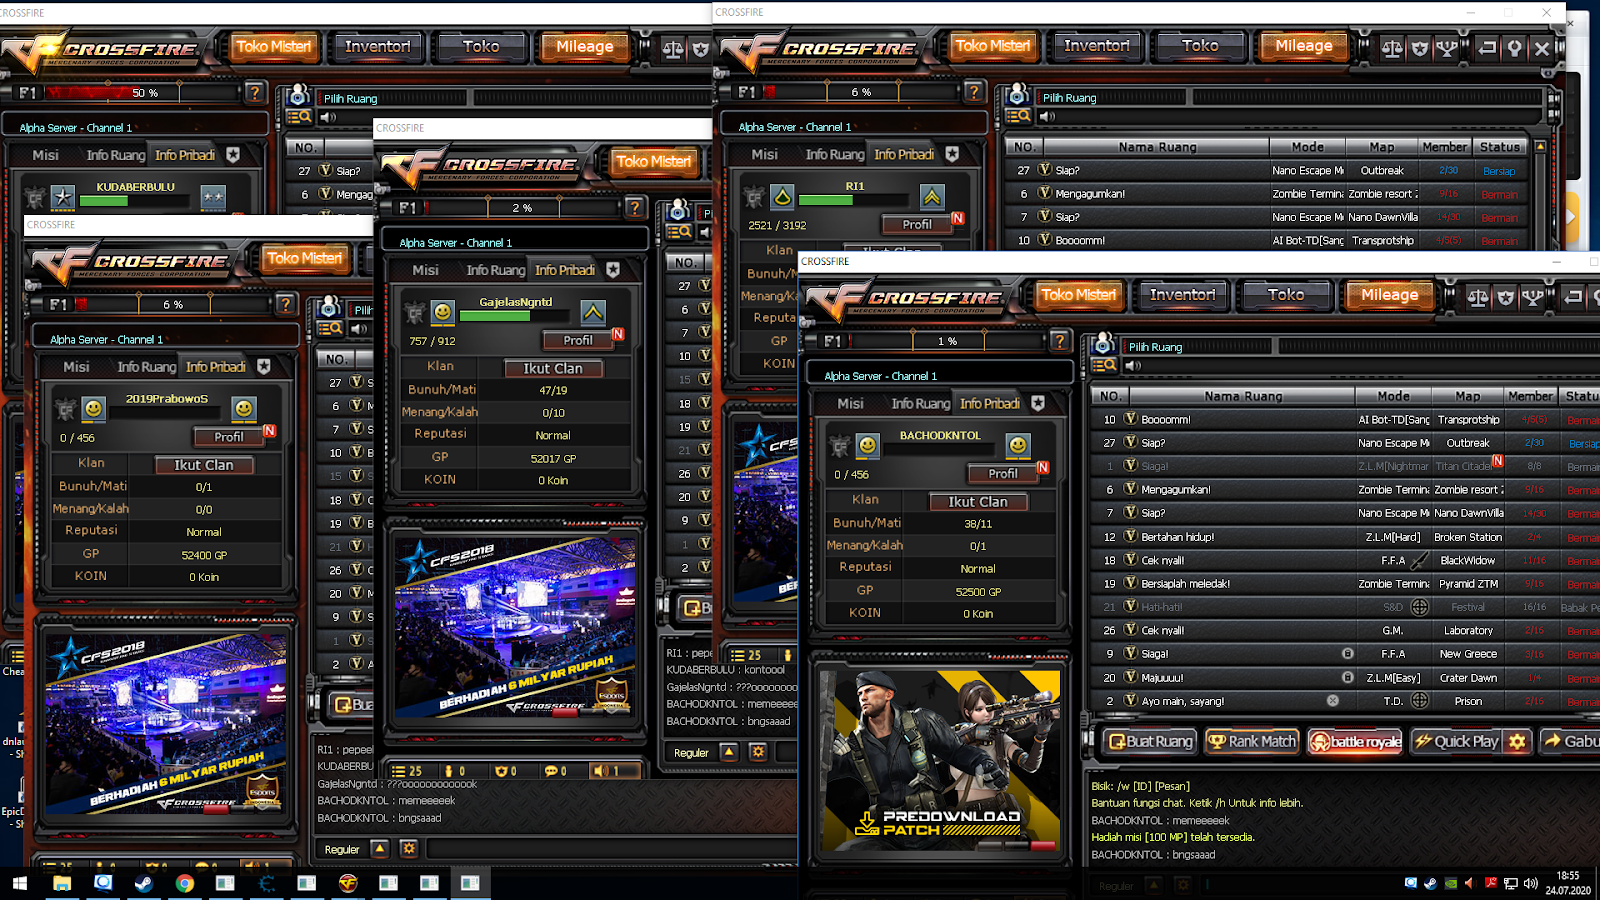Click X exit icon in RI1 game toolbar
The width and height of the screenshot is (1600, 900).
click(x=1542, y=48)
